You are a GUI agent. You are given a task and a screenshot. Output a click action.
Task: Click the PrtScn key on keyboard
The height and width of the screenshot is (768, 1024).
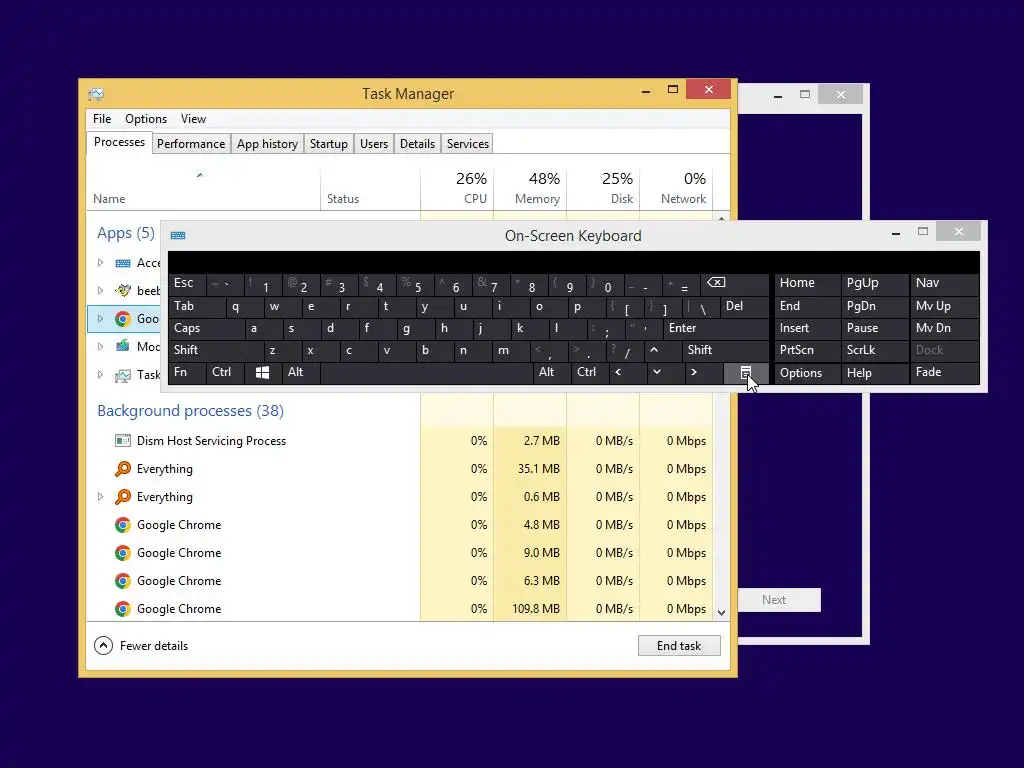807,350
